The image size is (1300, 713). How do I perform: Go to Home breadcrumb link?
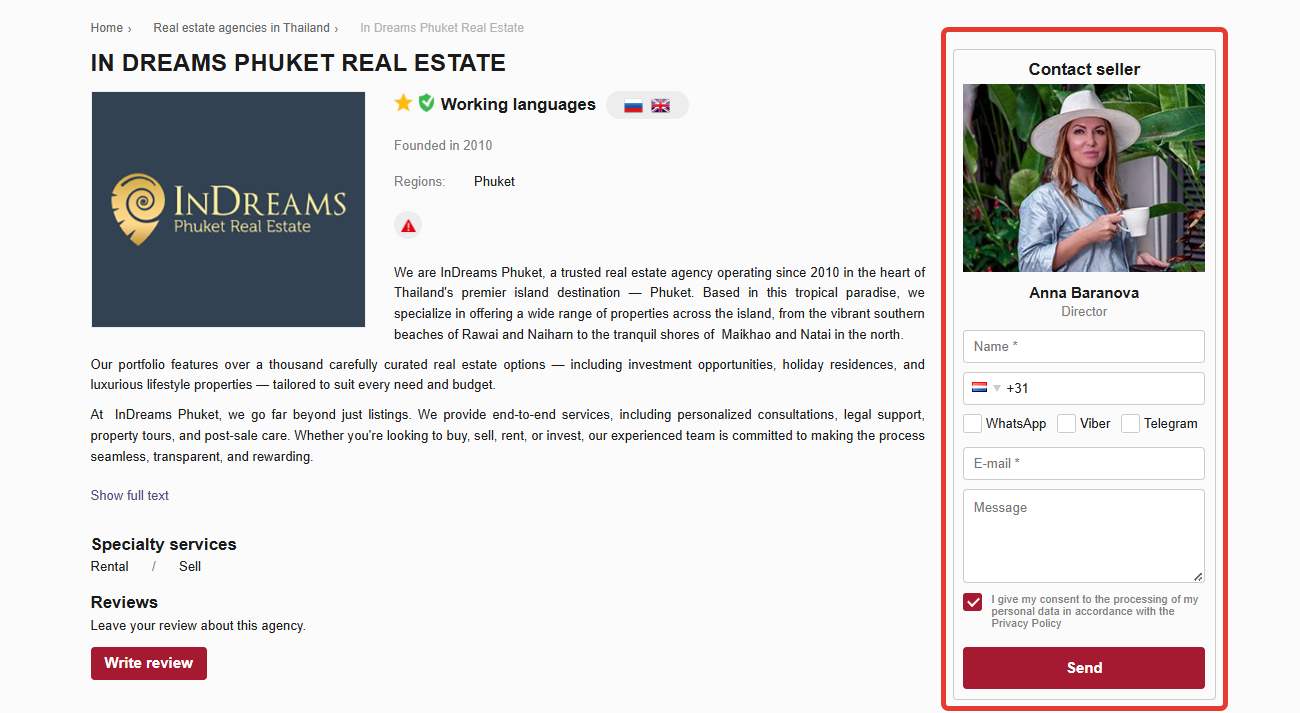click(x=107, y=28)
